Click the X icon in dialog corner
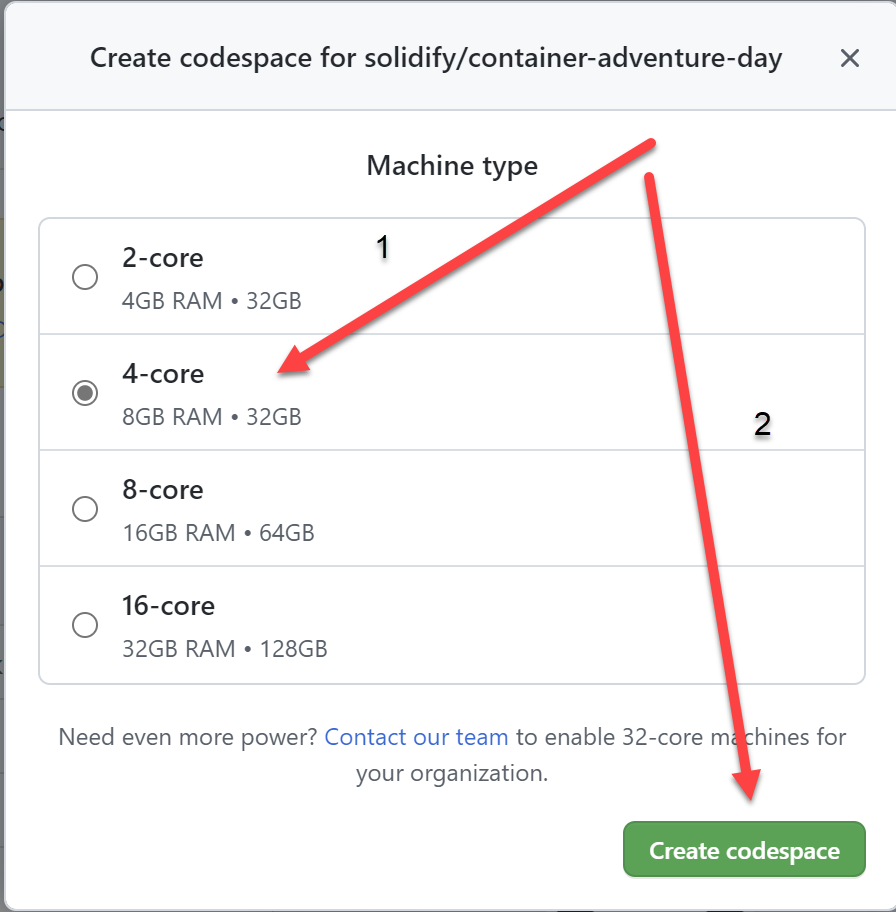 point(849,58)
